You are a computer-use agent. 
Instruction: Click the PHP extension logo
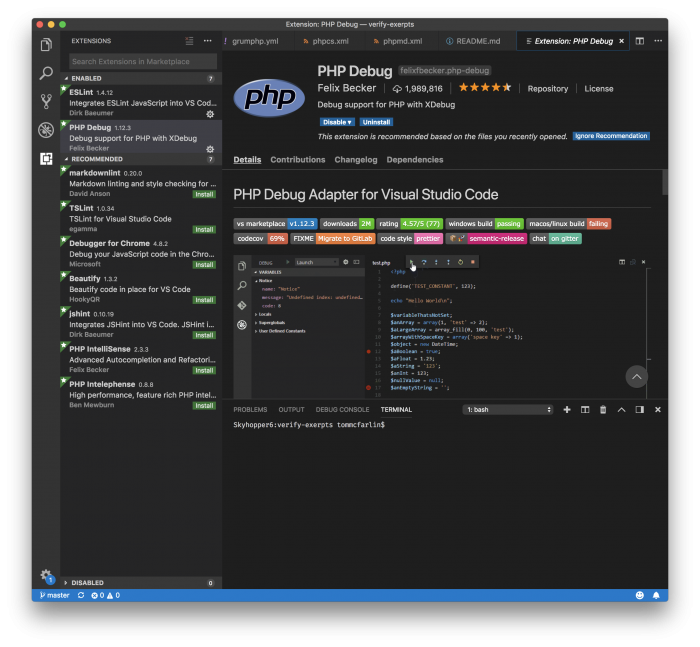pos(269,98)
